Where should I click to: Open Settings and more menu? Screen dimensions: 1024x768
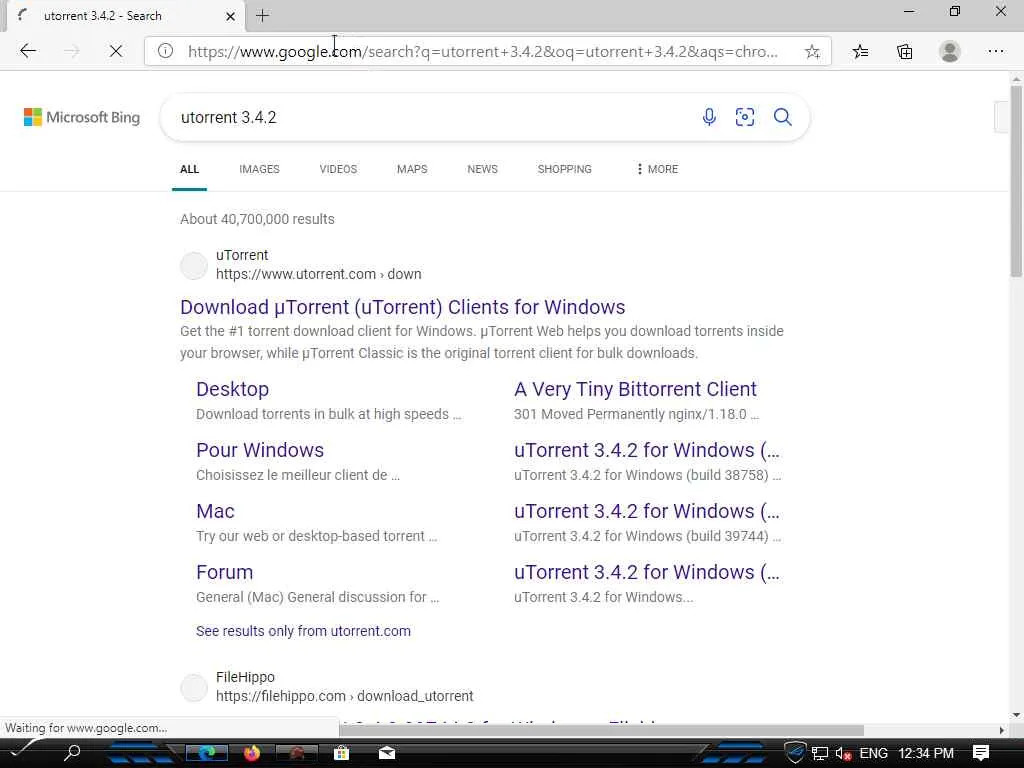[995, 51]
